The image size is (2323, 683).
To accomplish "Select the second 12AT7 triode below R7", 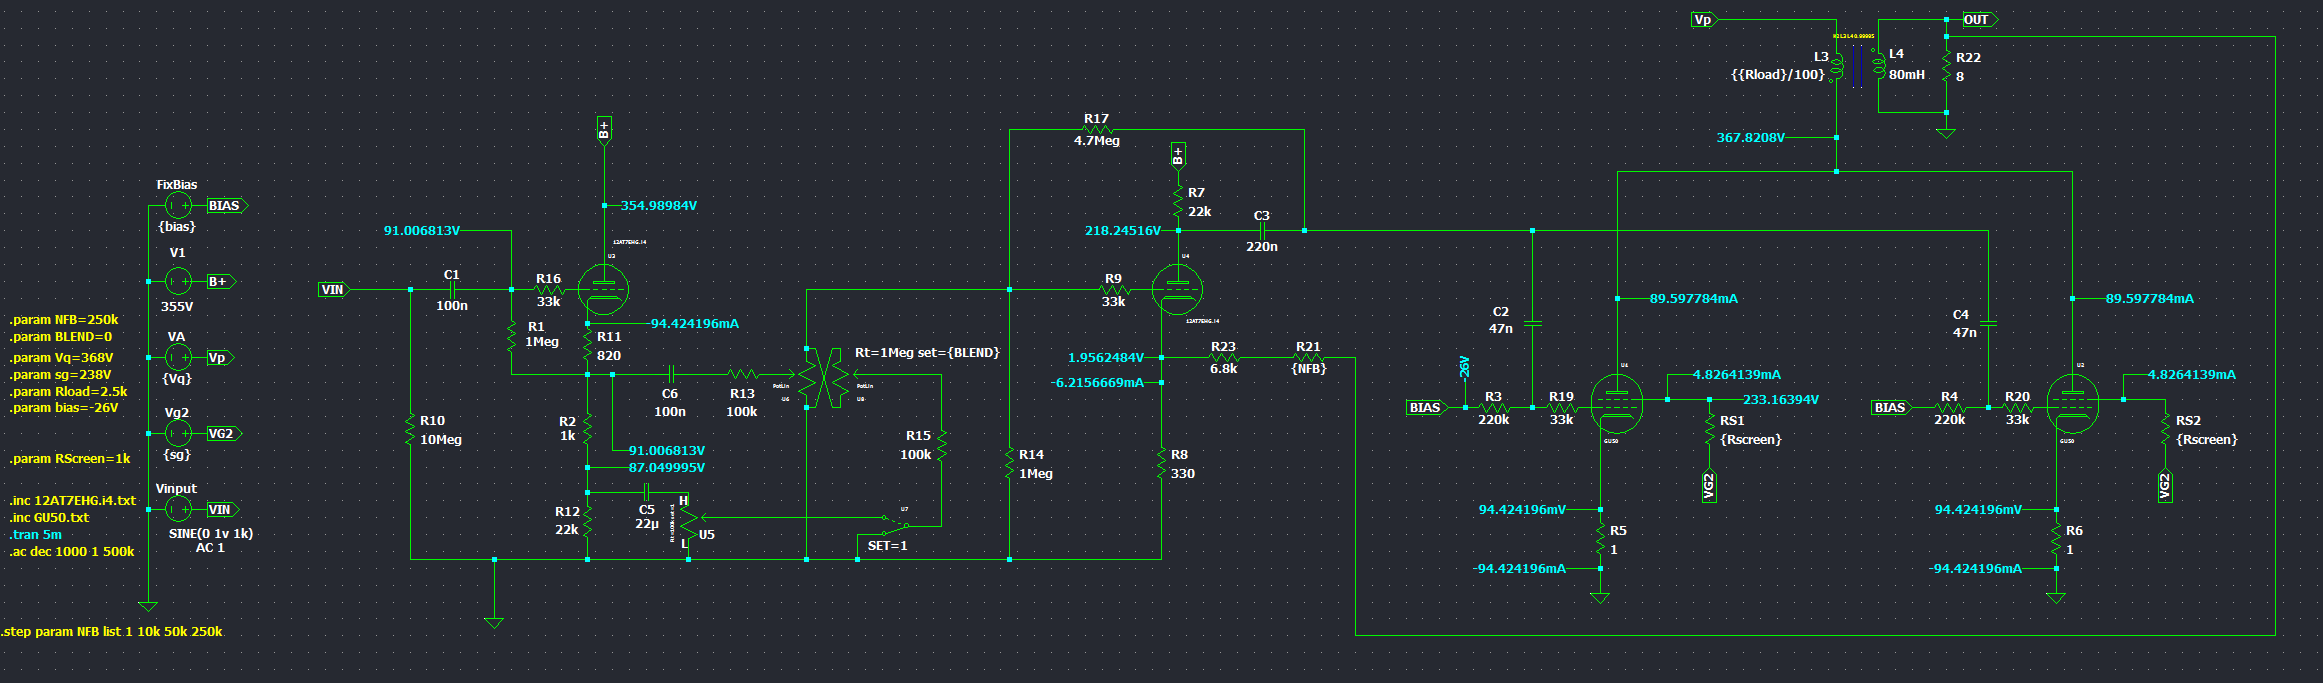I will (x=1178, y=290).
